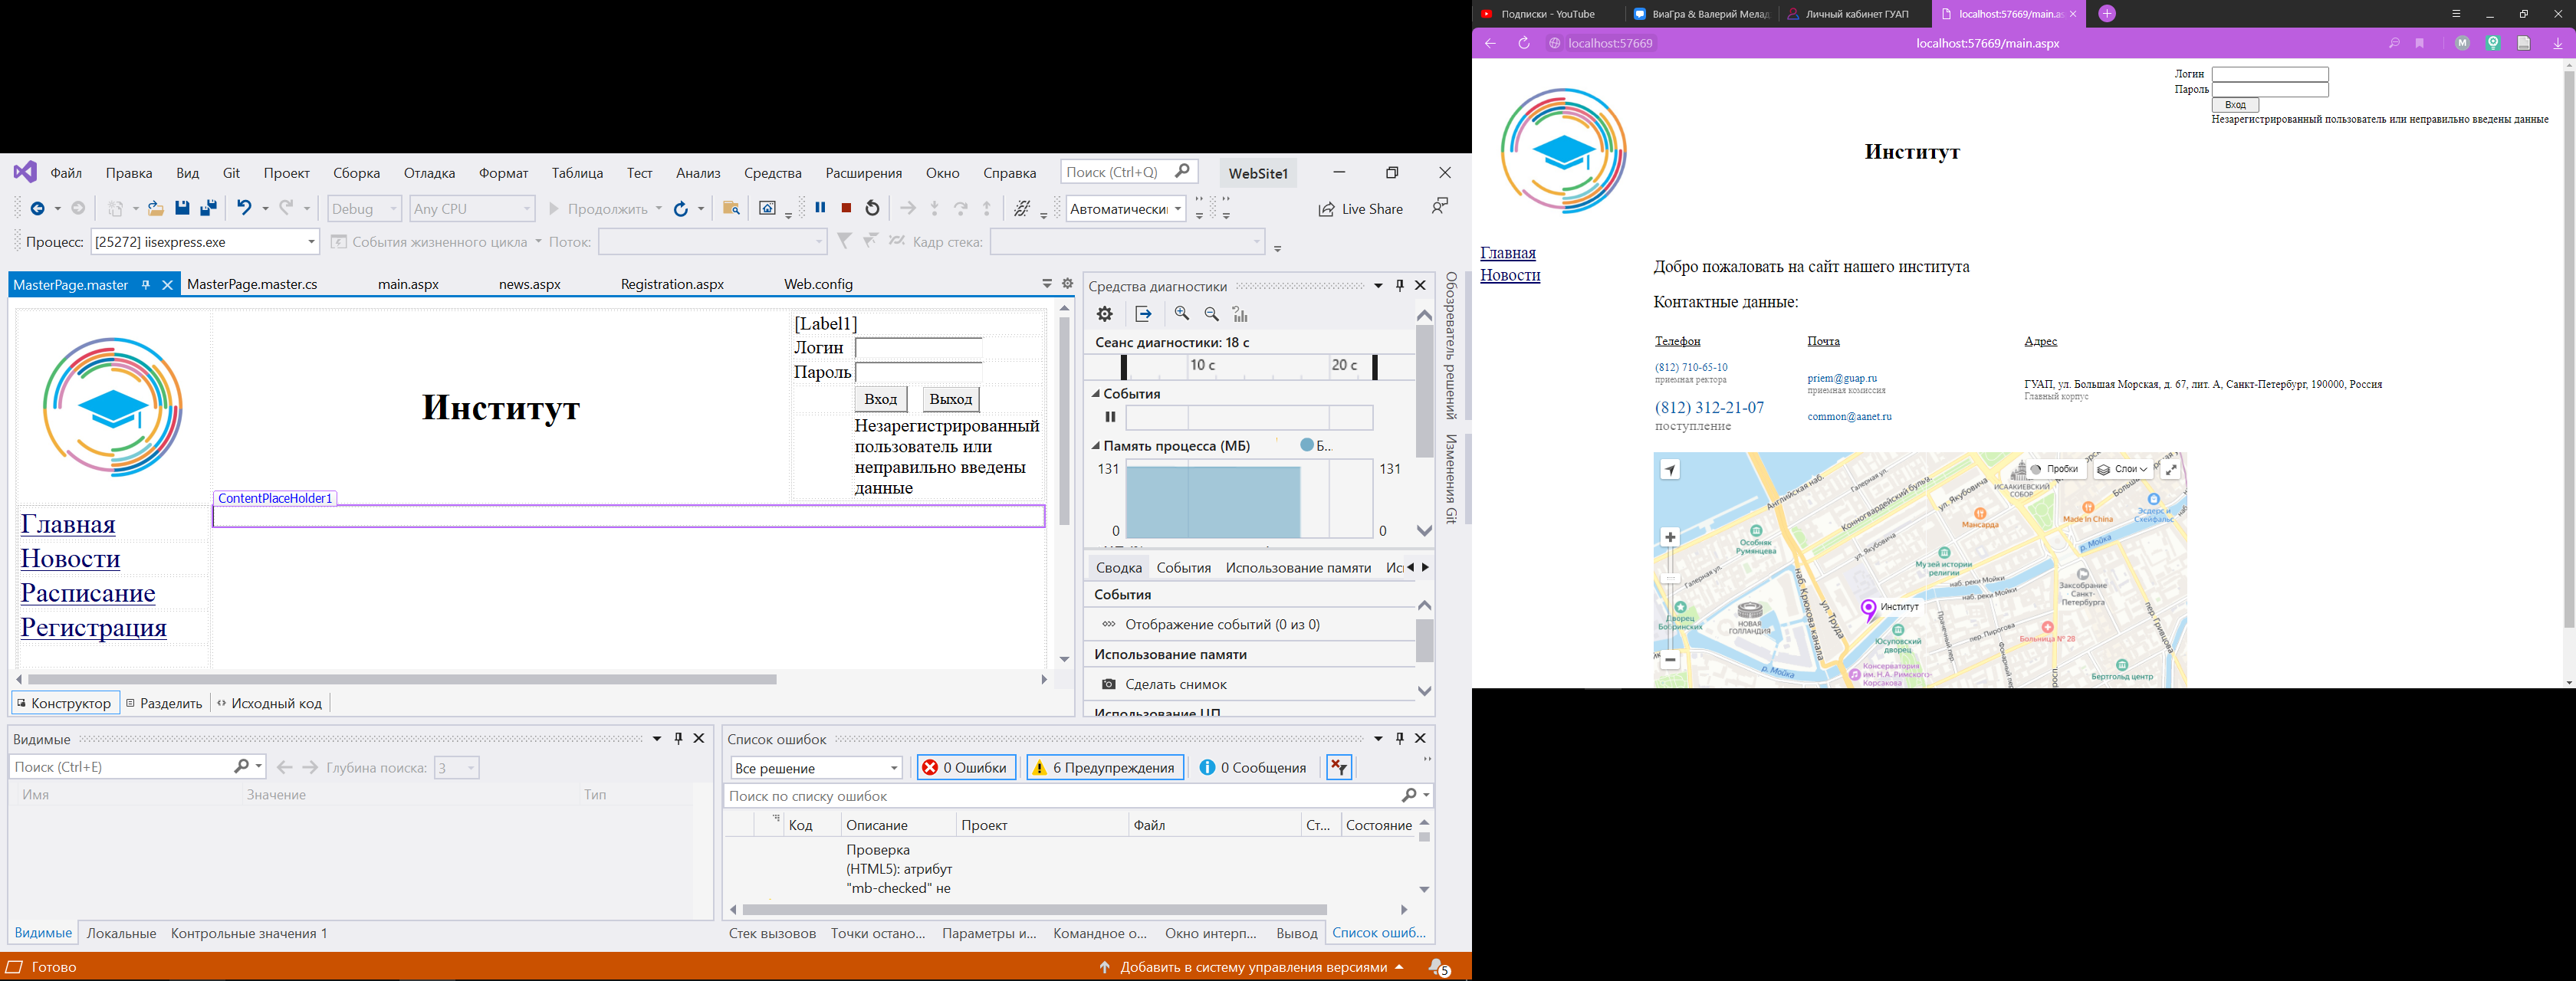This screenshot has height=981, width=2576.
Task: Switch to Исходный код view tab
Action: (270, 703)
